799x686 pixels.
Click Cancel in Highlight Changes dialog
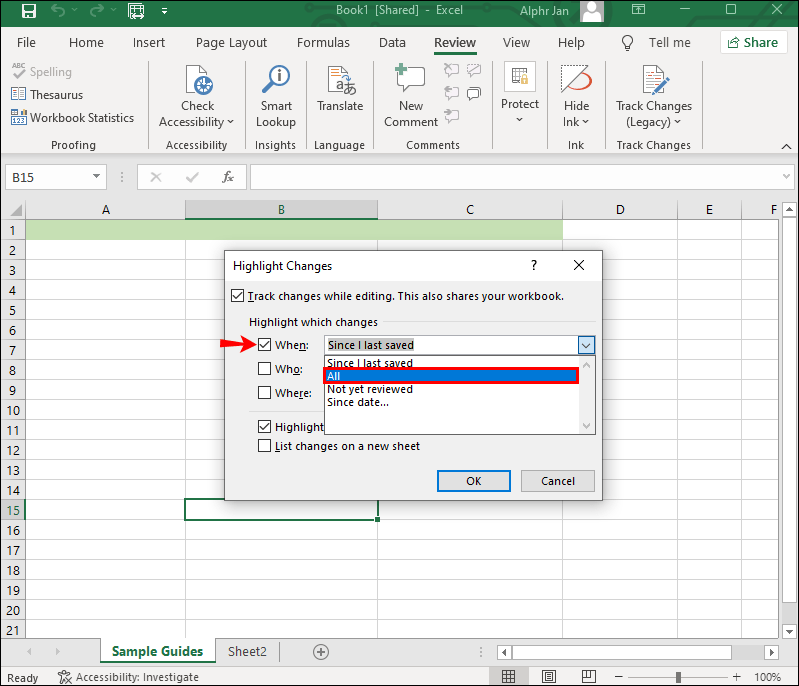[557, 481]
